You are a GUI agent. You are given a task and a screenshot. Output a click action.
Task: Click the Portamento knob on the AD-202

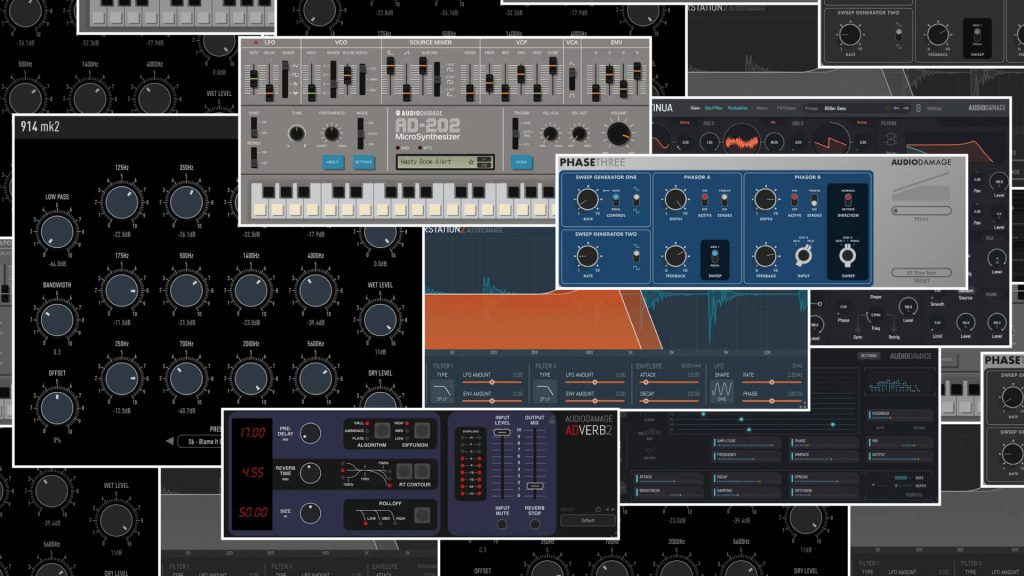332,134
